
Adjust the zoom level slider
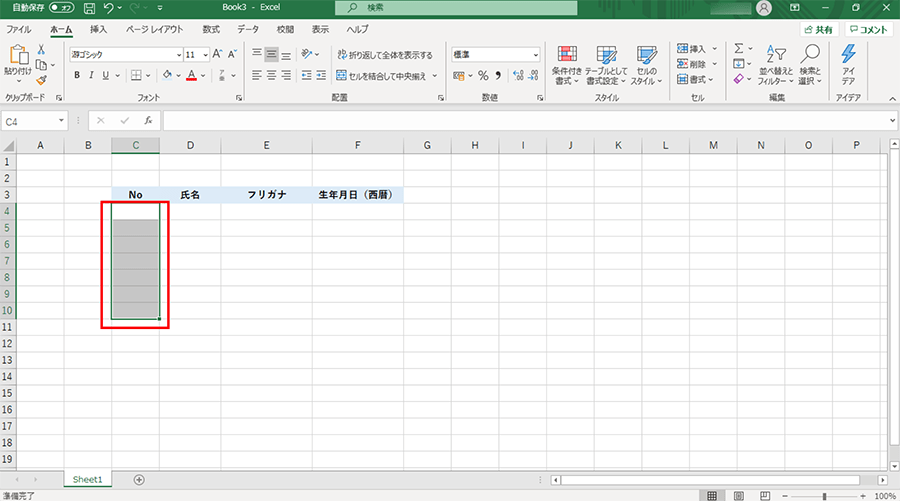824,496
